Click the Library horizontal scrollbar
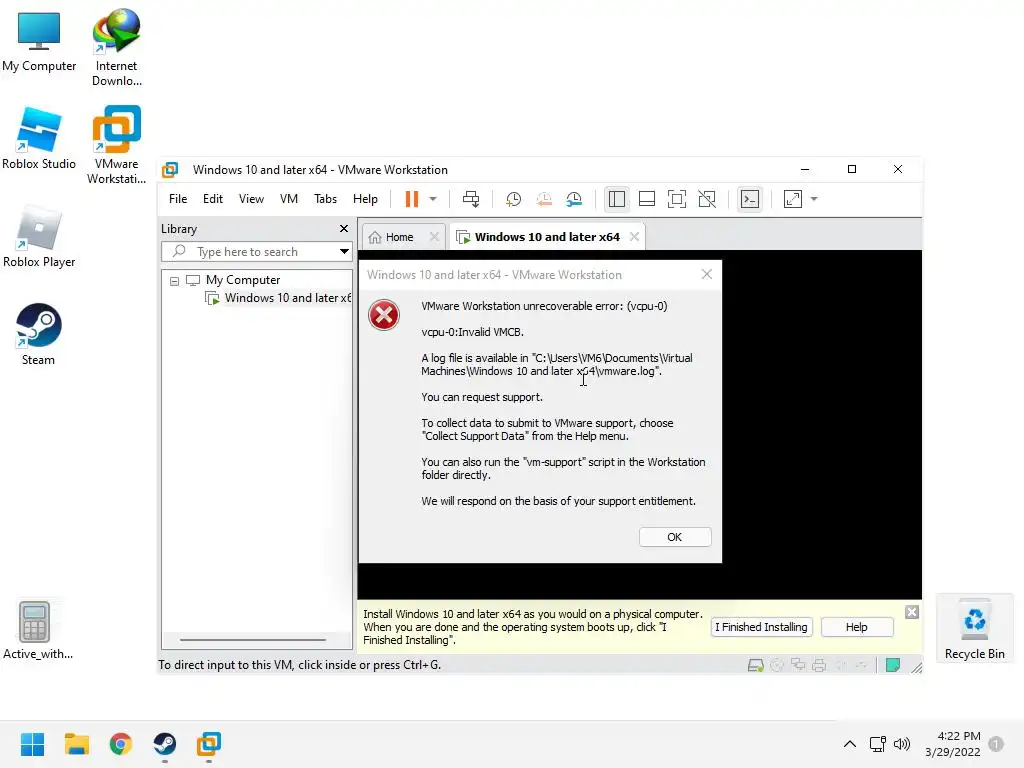This screenshot has width=1024, height=768. (253, 640)
